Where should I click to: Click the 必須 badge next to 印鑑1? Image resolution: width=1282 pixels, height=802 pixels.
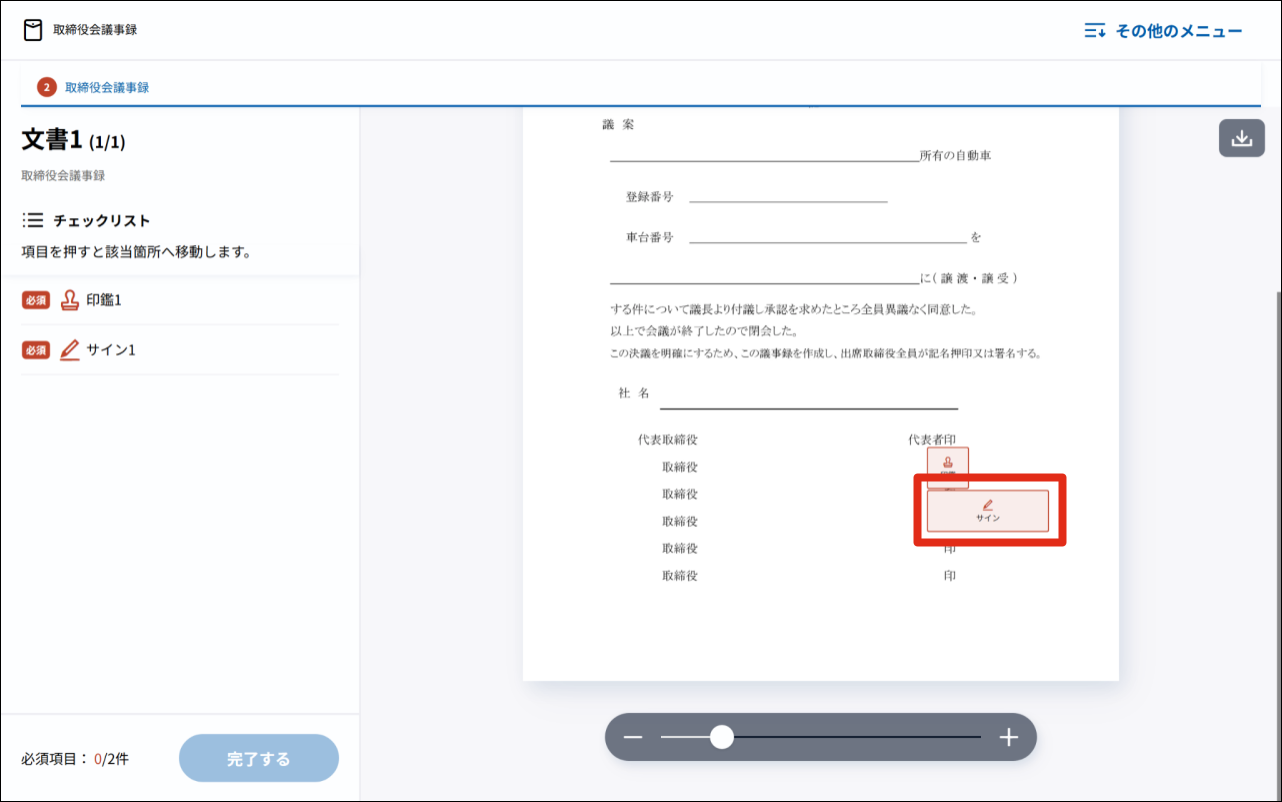coord(36,300)
